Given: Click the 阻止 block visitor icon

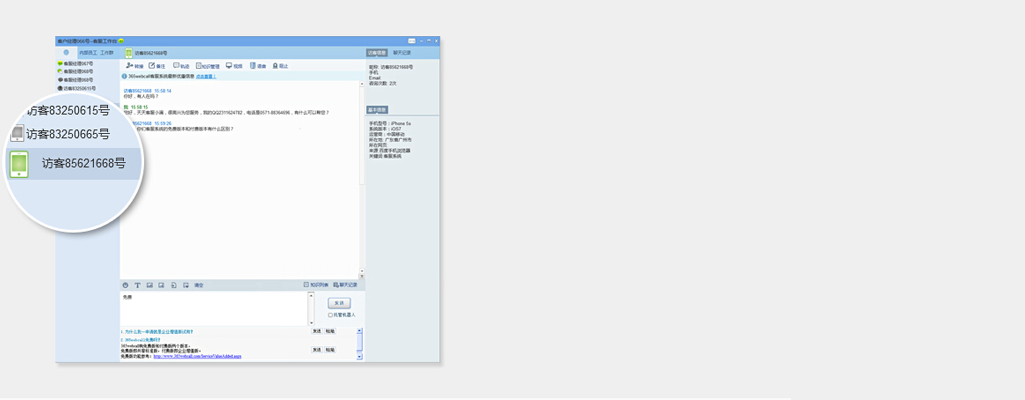Looking at the screenshot, I should tap(280, 65).
